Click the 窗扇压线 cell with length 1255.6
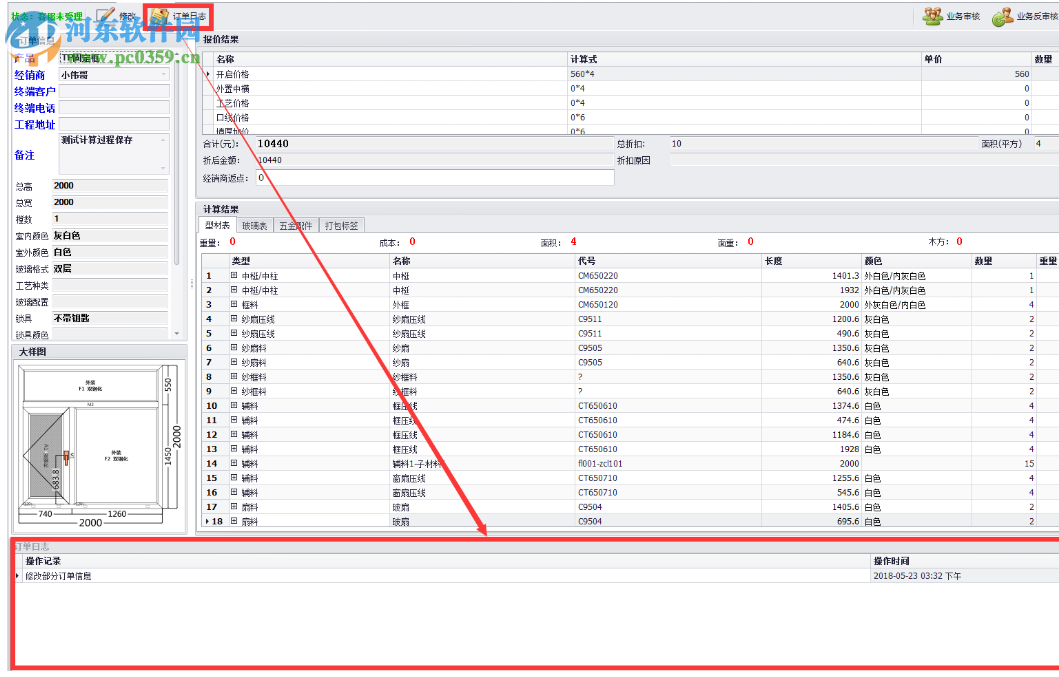Viewport: 1059px width, 677px height. coord(482,478)
